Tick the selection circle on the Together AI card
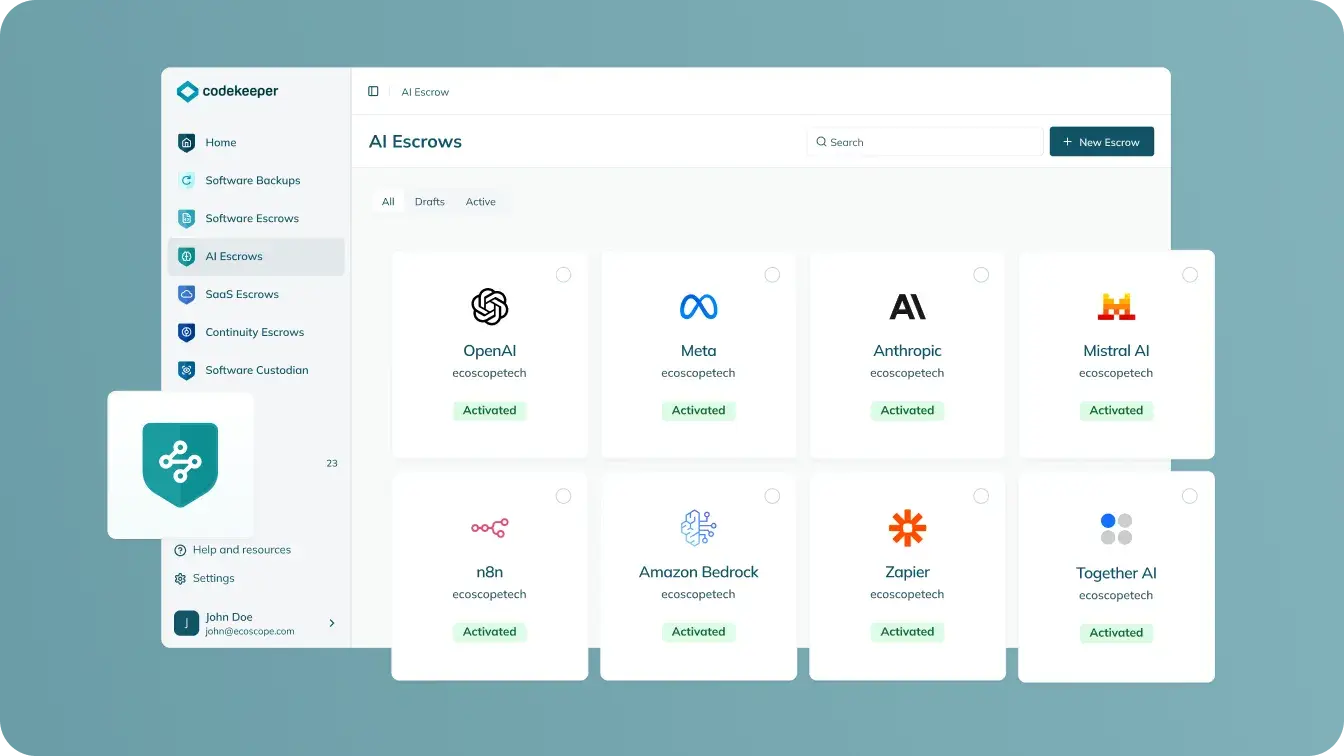Image resolution: width=1344 pixels, height=756 pixels. [1190, 496]
